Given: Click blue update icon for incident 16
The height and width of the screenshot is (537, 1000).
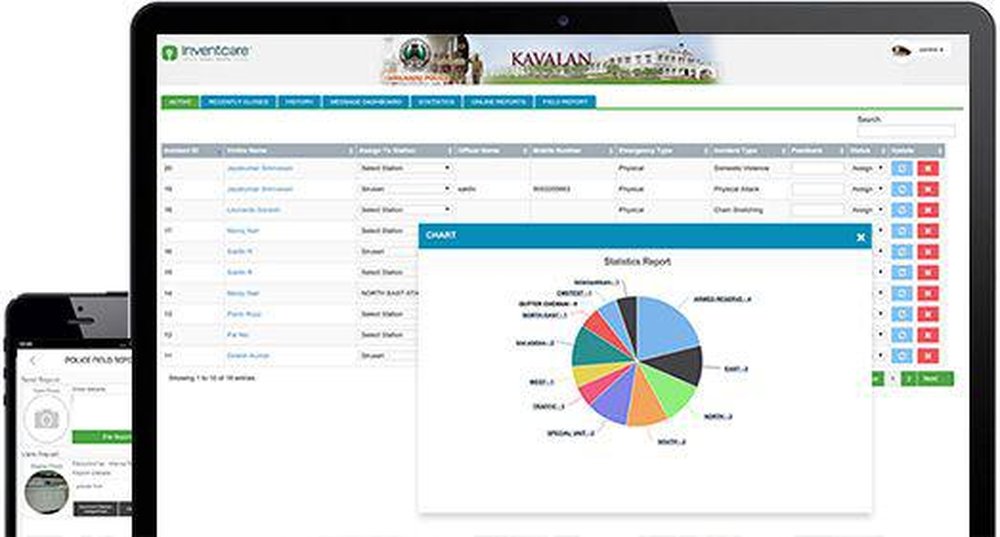Looking at the screenshot, I should [x=901, y=252].
